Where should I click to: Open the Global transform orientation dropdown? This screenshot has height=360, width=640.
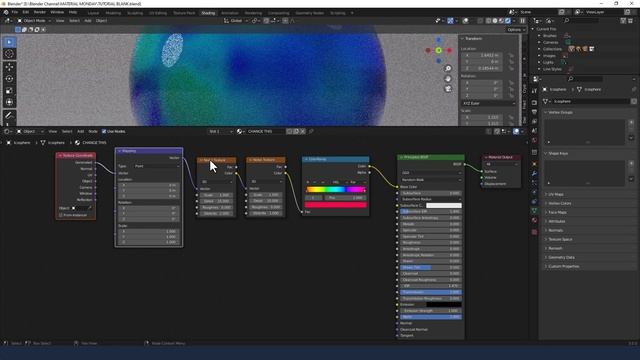point(236,20)
